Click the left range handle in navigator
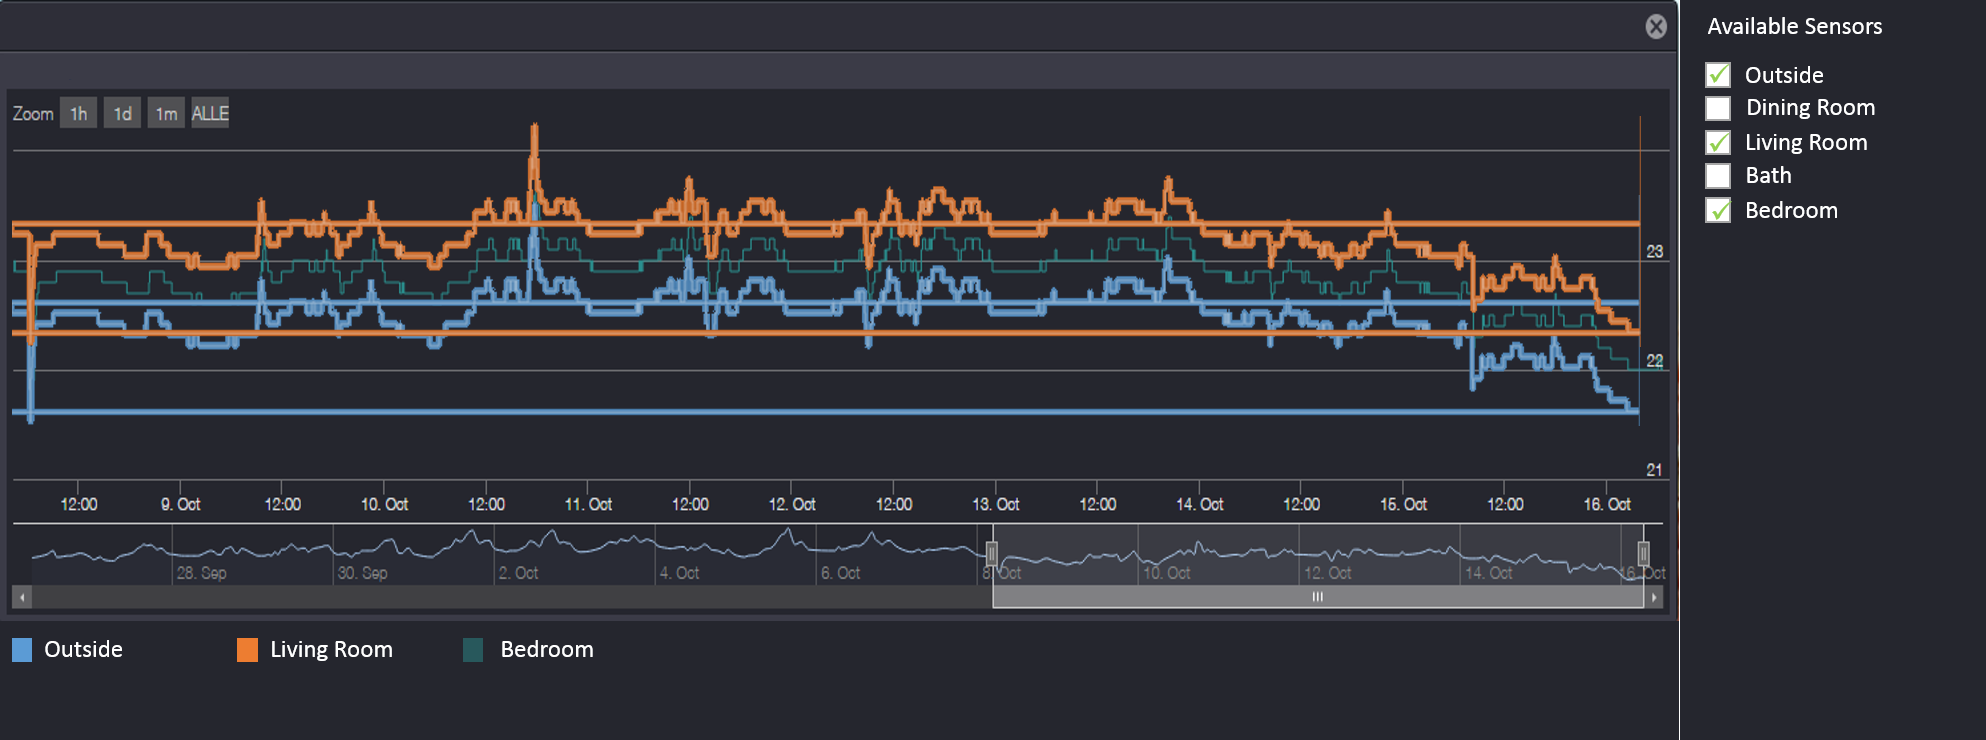This screenshot has height=740, width=1986. (x=992, y=553)
